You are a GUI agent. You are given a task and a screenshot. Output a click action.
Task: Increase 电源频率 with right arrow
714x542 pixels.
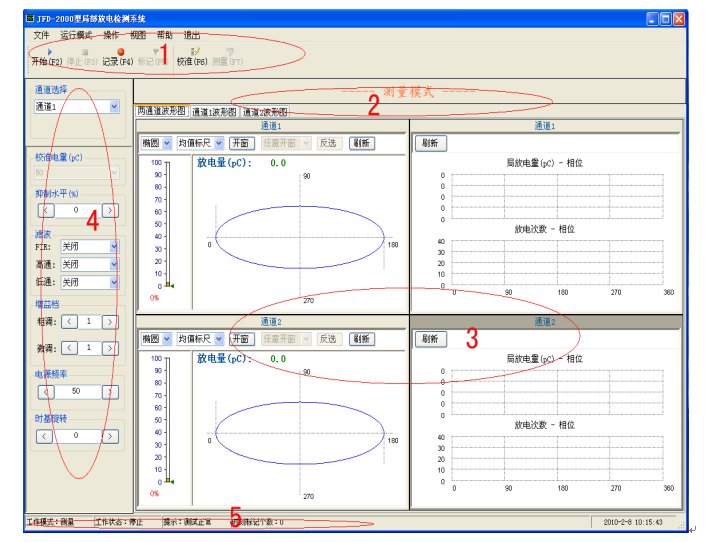pyautogui.click(x=110, y=392)
